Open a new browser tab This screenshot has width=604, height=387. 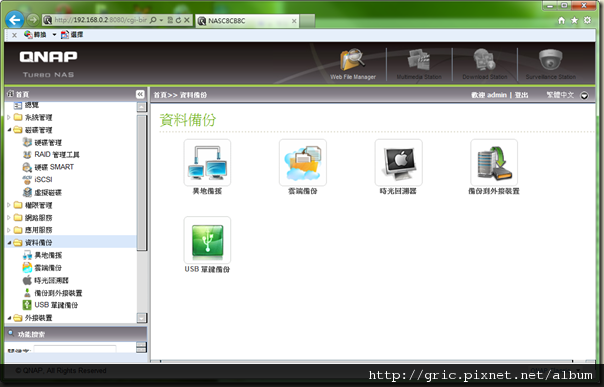click(307, 21)
